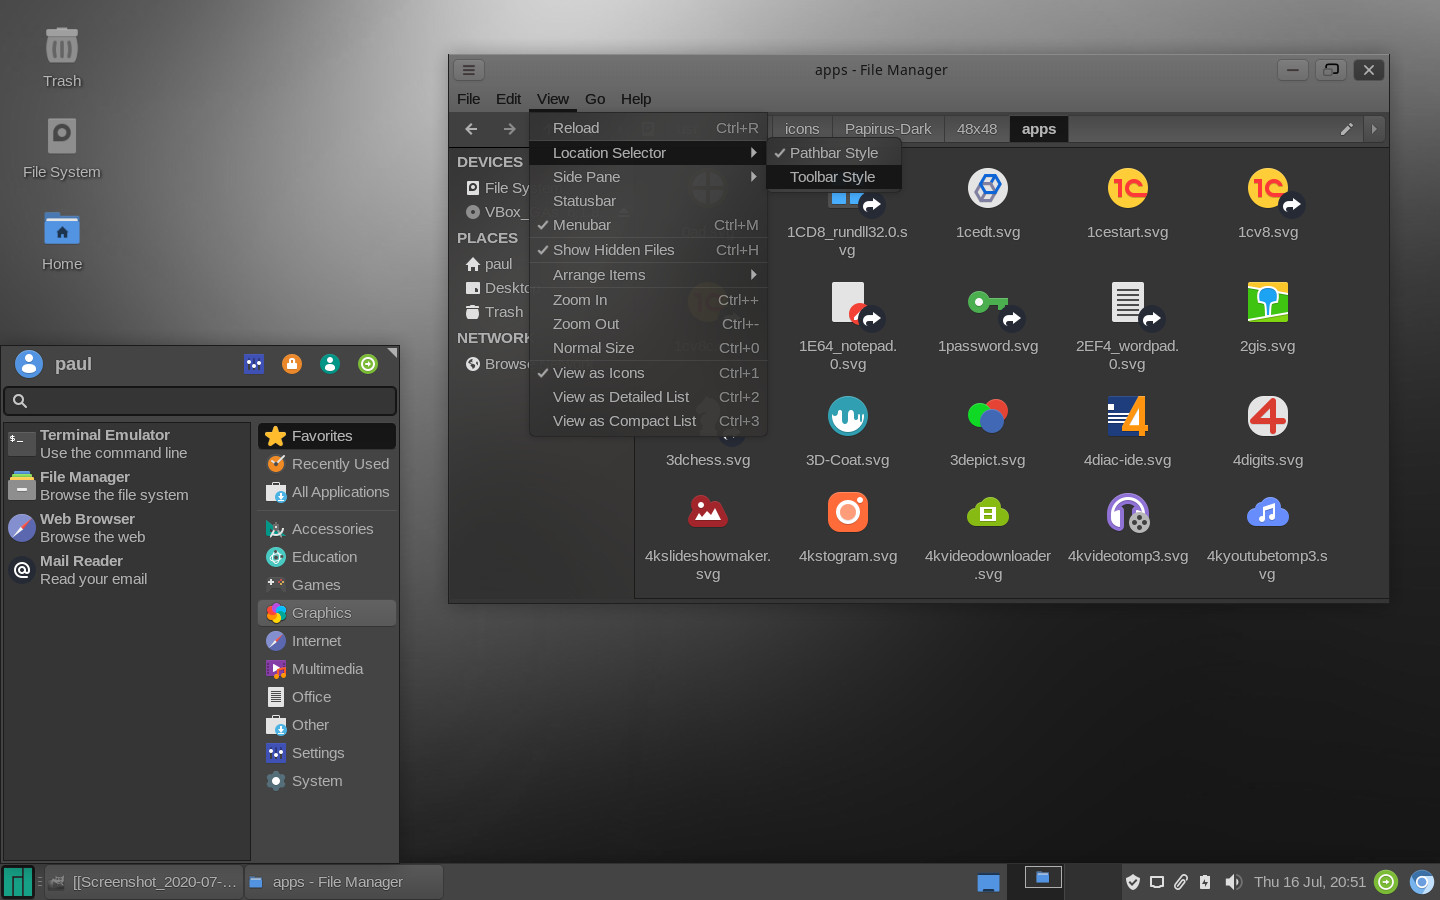Image resolution: width=1440 pixels, height=900 pixels.
Task: Select the 4diac-ide.svg file icon
Action: coord(1127,417)
